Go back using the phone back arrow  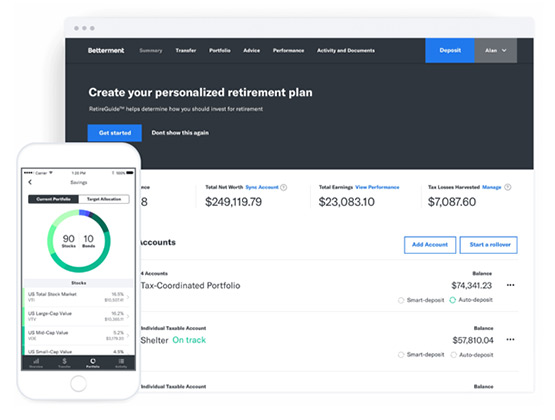[x=30, y=182]
